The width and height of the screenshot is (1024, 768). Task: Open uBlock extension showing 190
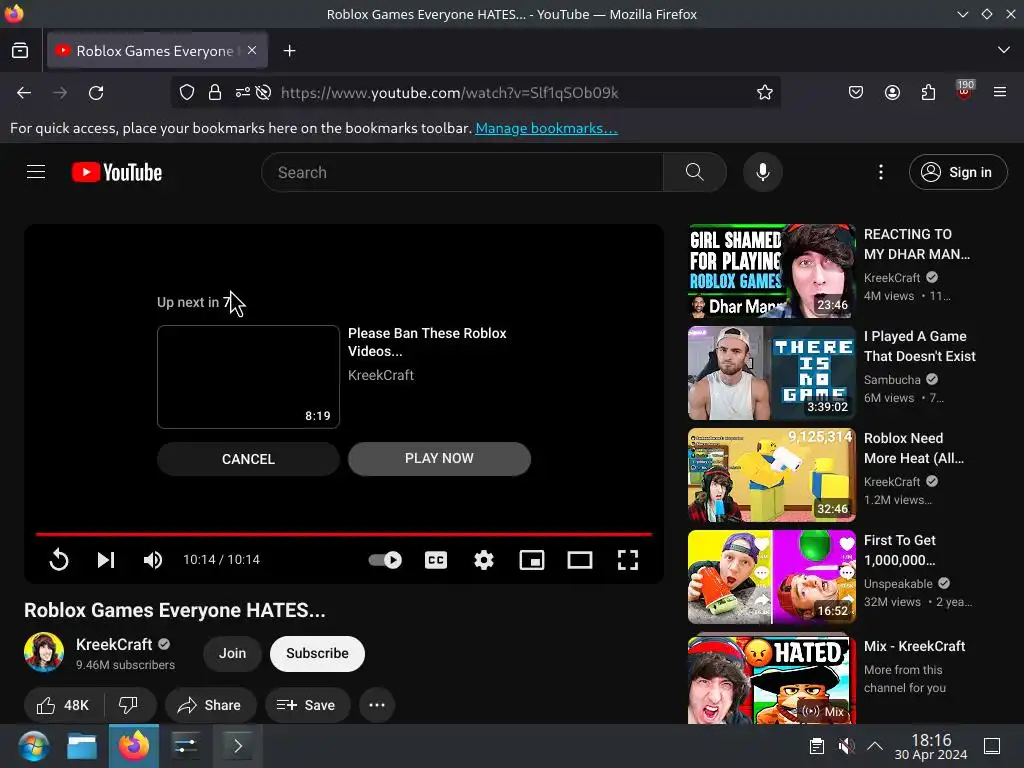coord(965,91)
